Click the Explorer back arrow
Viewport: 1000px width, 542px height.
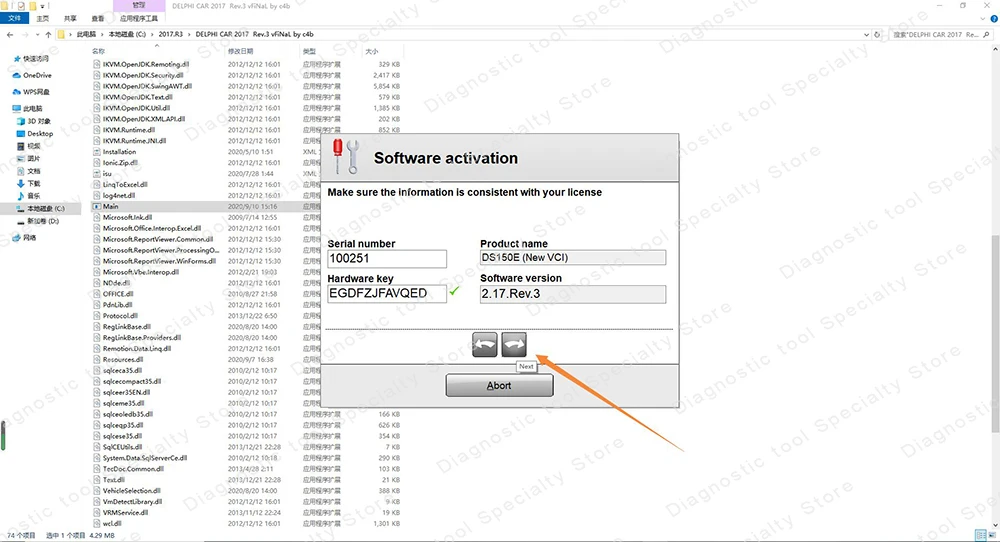(10, 34)
